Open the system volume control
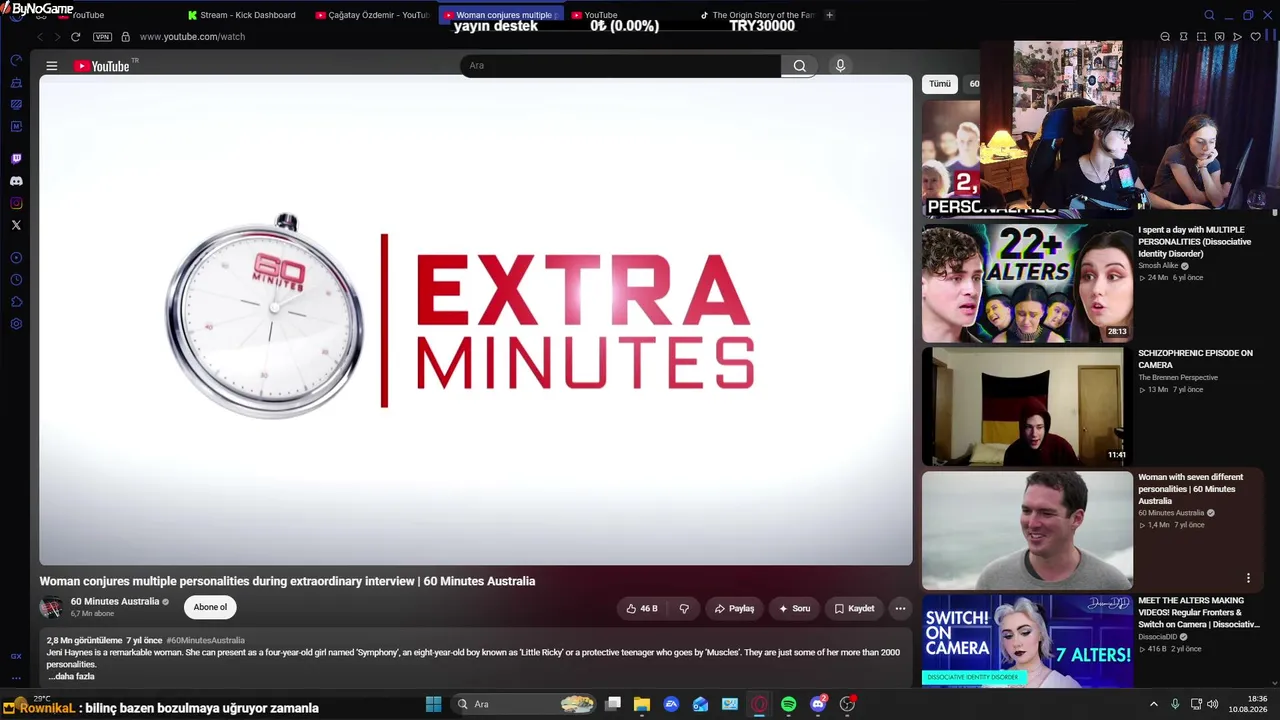 tap(1211, 704)
